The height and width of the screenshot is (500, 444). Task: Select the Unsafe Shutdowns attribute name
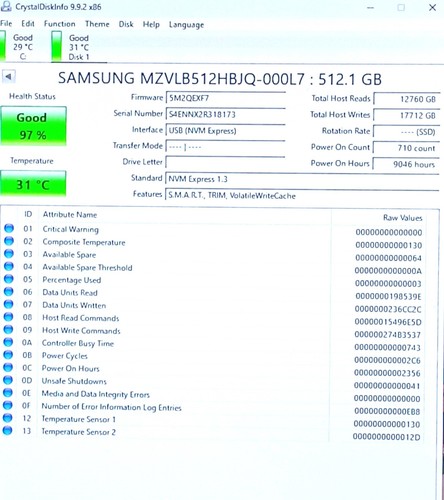tap(74, 381)
